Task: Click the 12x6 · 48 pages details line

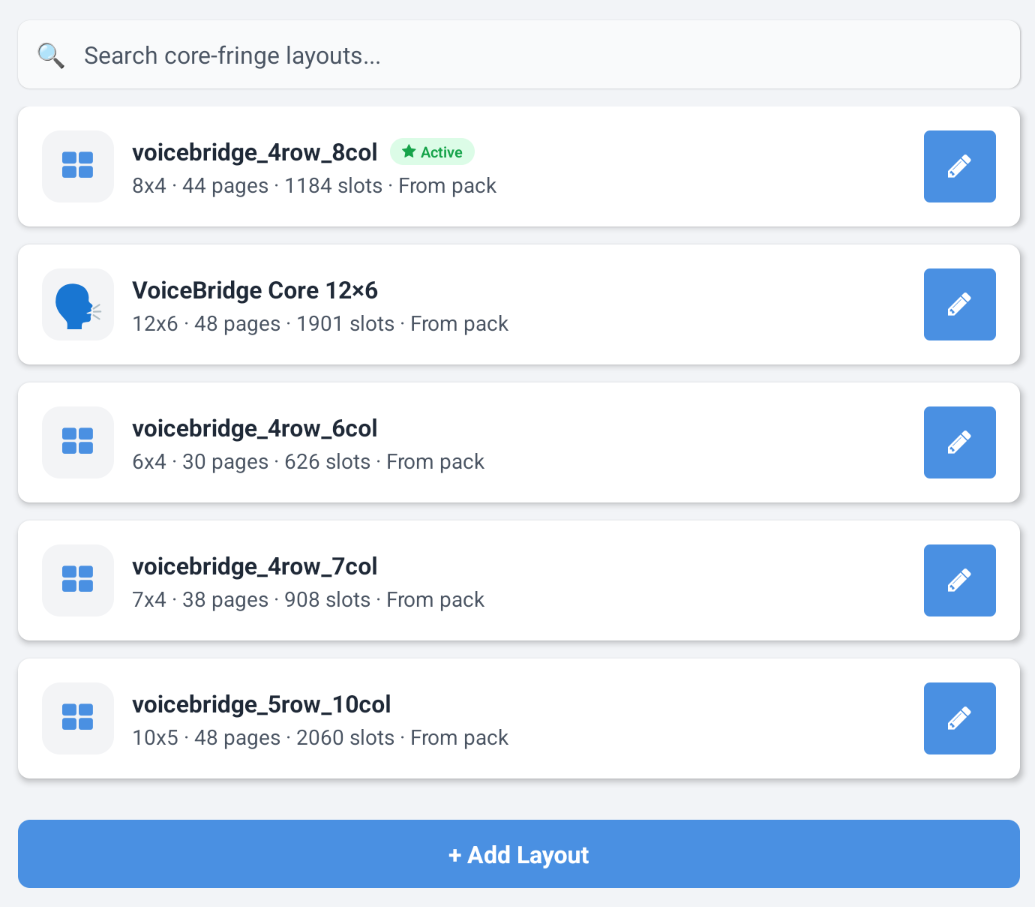Action: tap(320, 324)
